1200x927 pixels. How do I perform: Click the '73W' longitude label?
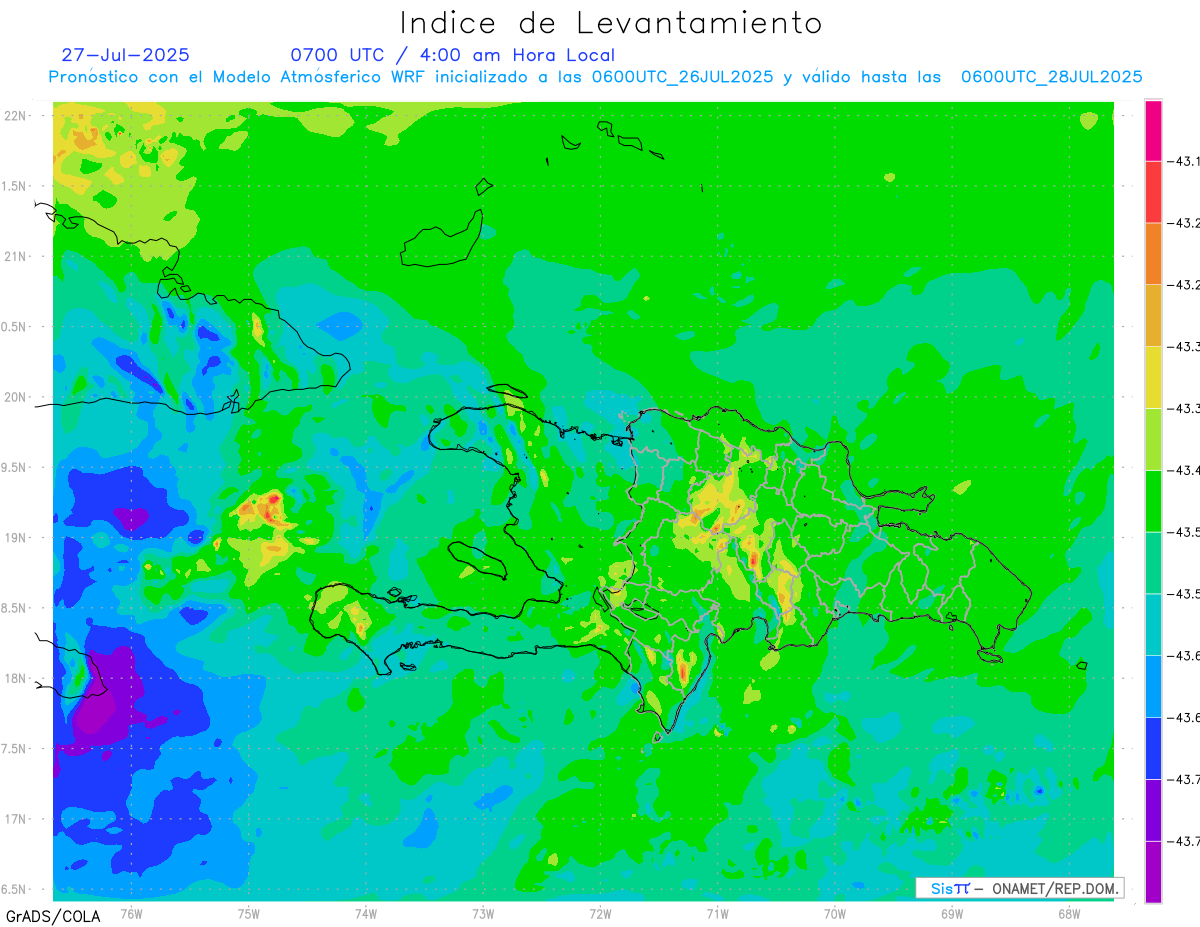483,913
